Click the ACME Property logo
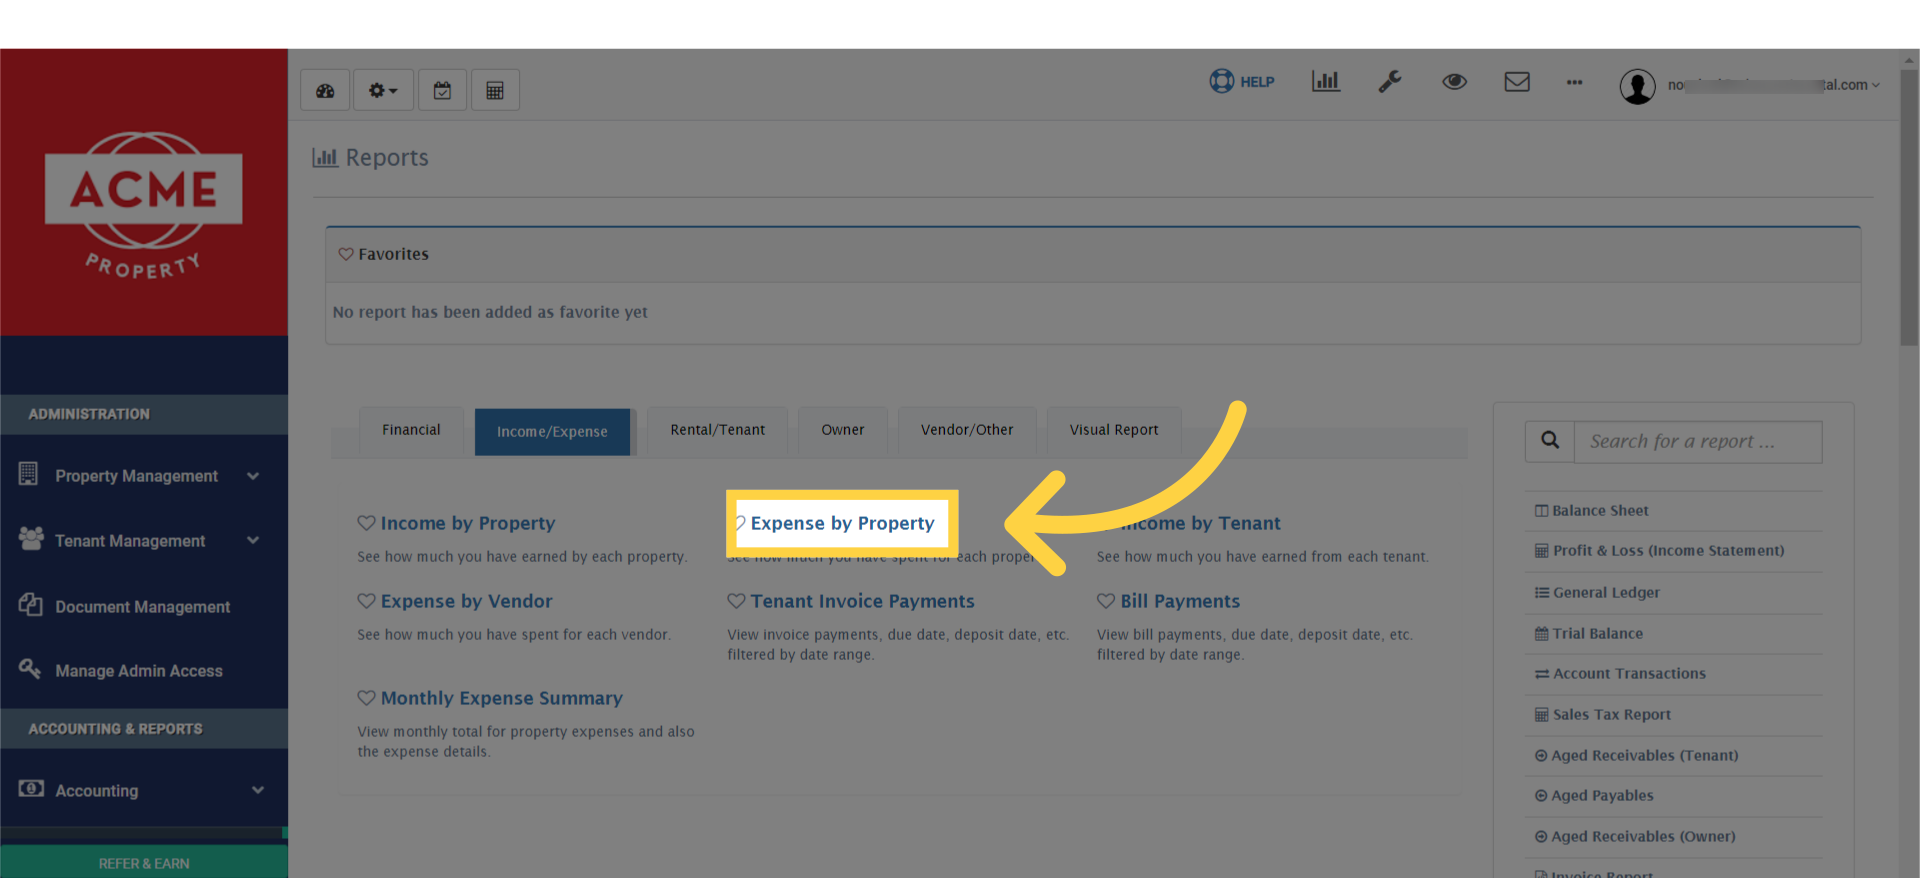Image resolution: width=1920 pixels, height=878 pixels. pyautogui.click(x=144, y=205)
